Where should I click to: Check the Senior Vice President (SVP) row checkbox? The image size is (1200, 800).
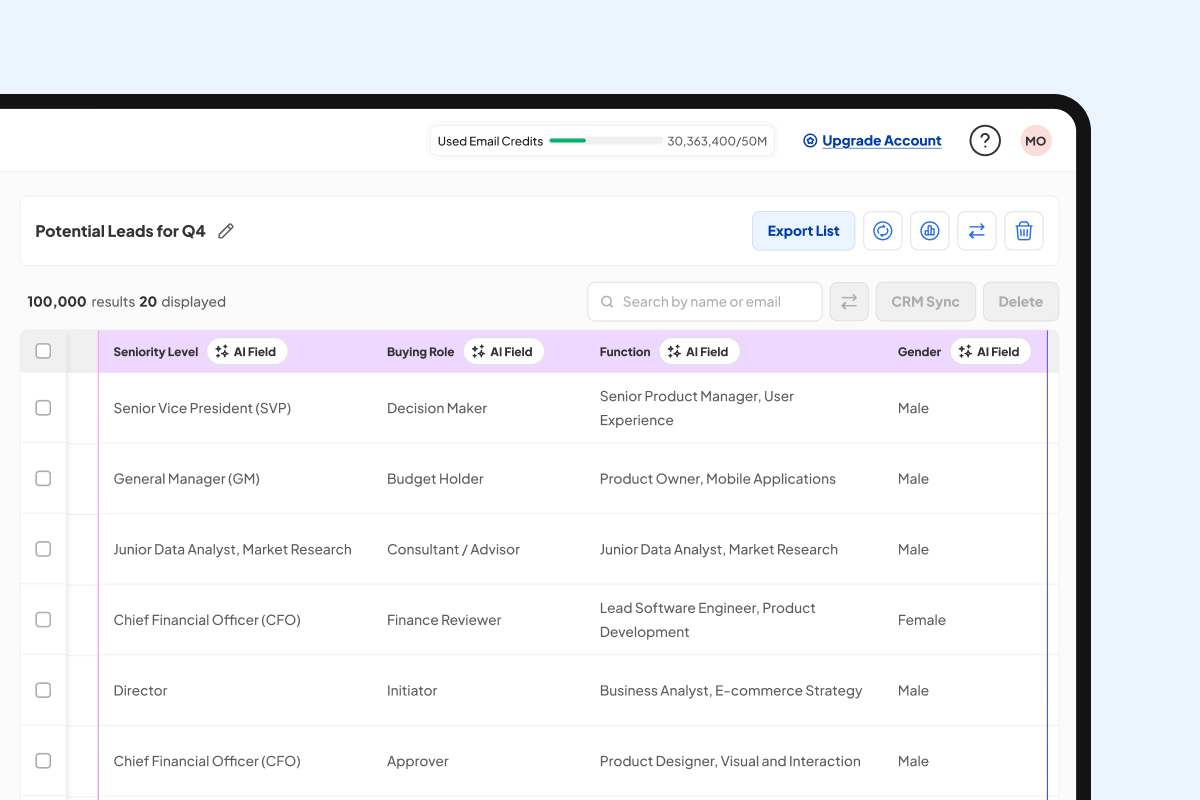point(43,408)
